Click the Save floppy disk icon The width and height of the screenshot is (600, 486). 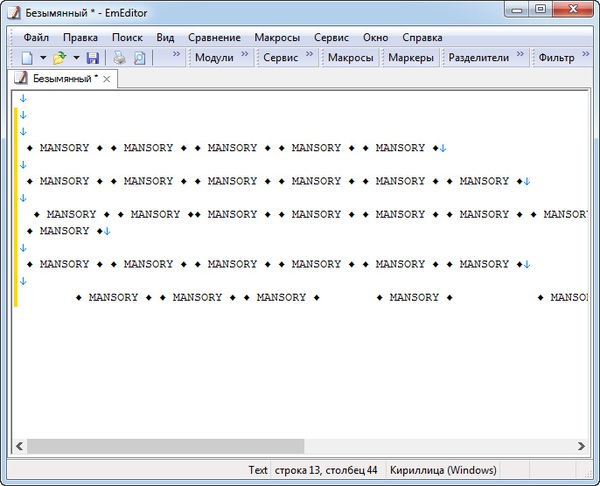[x=93, y=58]
